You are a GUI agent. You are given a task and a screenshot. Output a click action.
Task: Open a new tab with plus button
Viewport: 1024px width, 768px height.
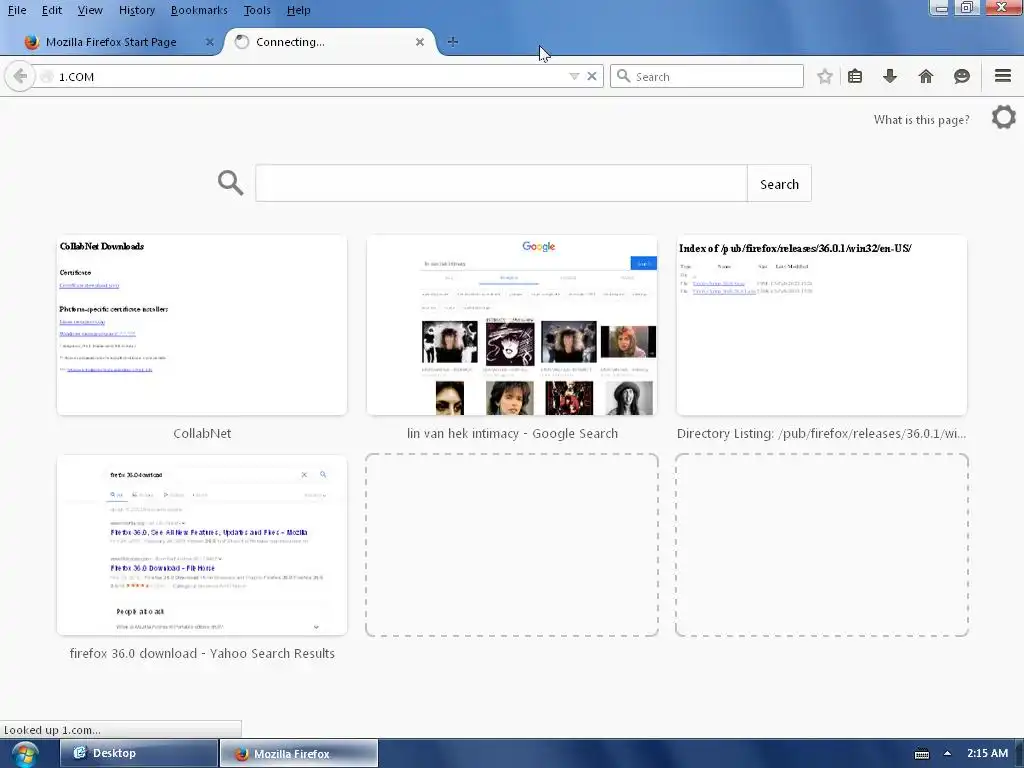point(453,42)
